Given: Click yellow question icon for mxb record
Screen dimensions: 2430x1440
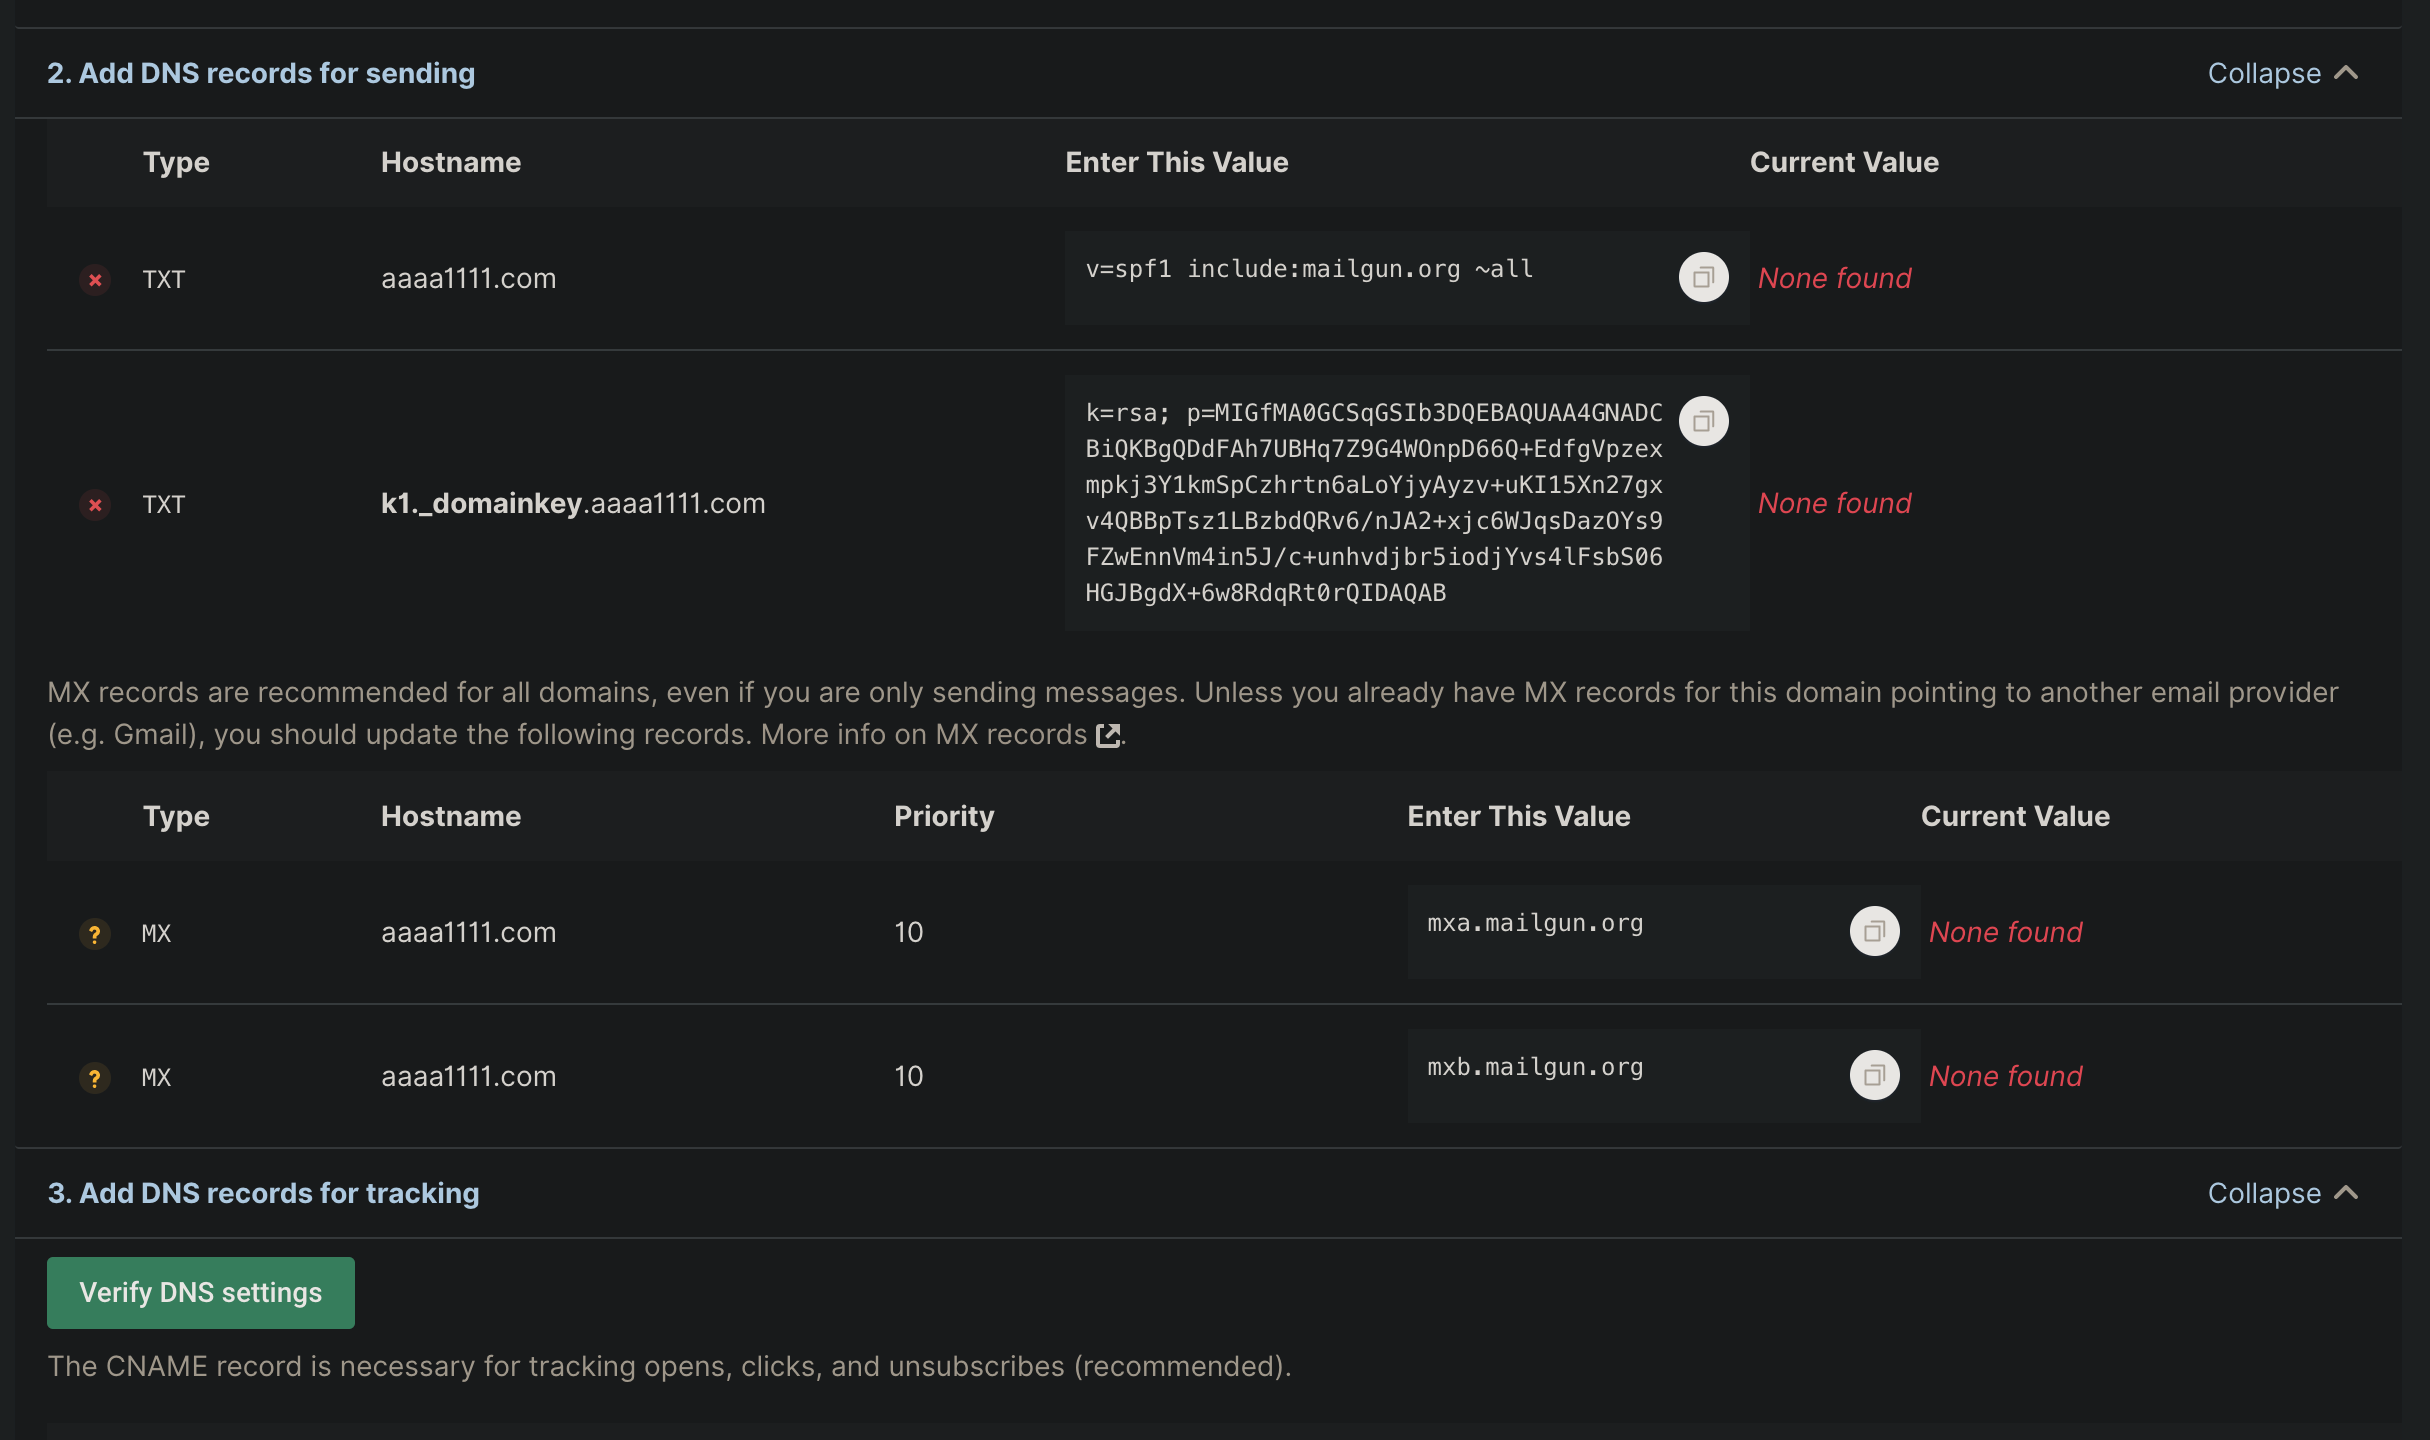Looking at the screenshot, I should click(95, 1078).
